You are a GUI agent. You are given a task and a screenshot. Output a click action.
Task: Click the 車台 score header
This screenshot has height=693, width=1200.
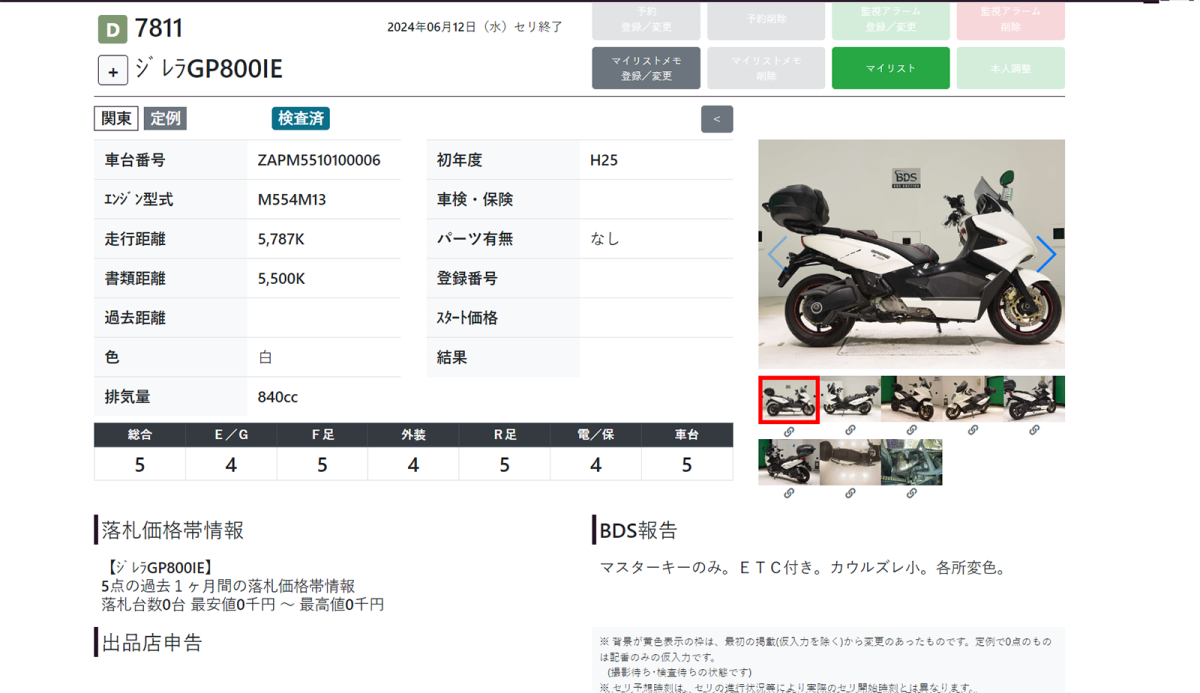click(x=687, y=435)
